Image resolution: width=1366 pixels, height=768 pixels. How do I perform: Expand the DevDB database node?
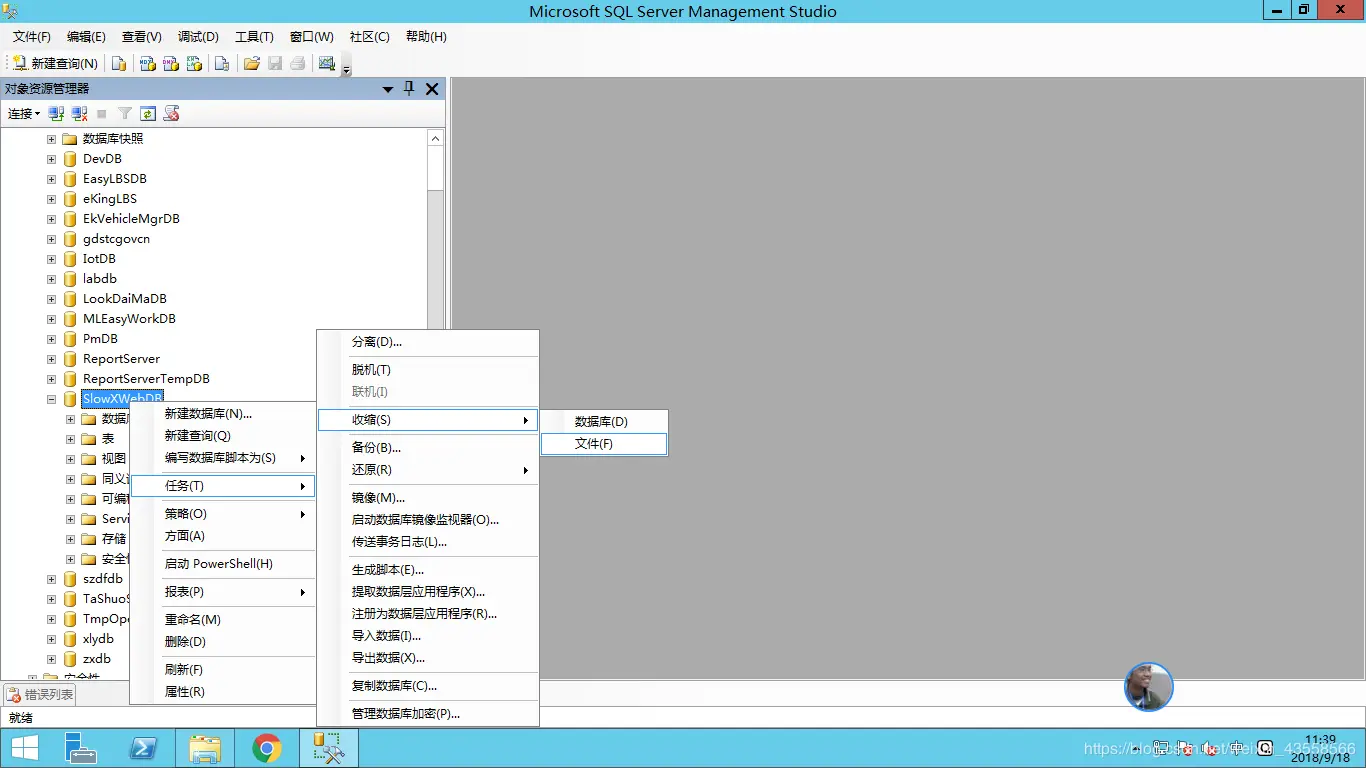pyautogui.click(x=52, y=159)
